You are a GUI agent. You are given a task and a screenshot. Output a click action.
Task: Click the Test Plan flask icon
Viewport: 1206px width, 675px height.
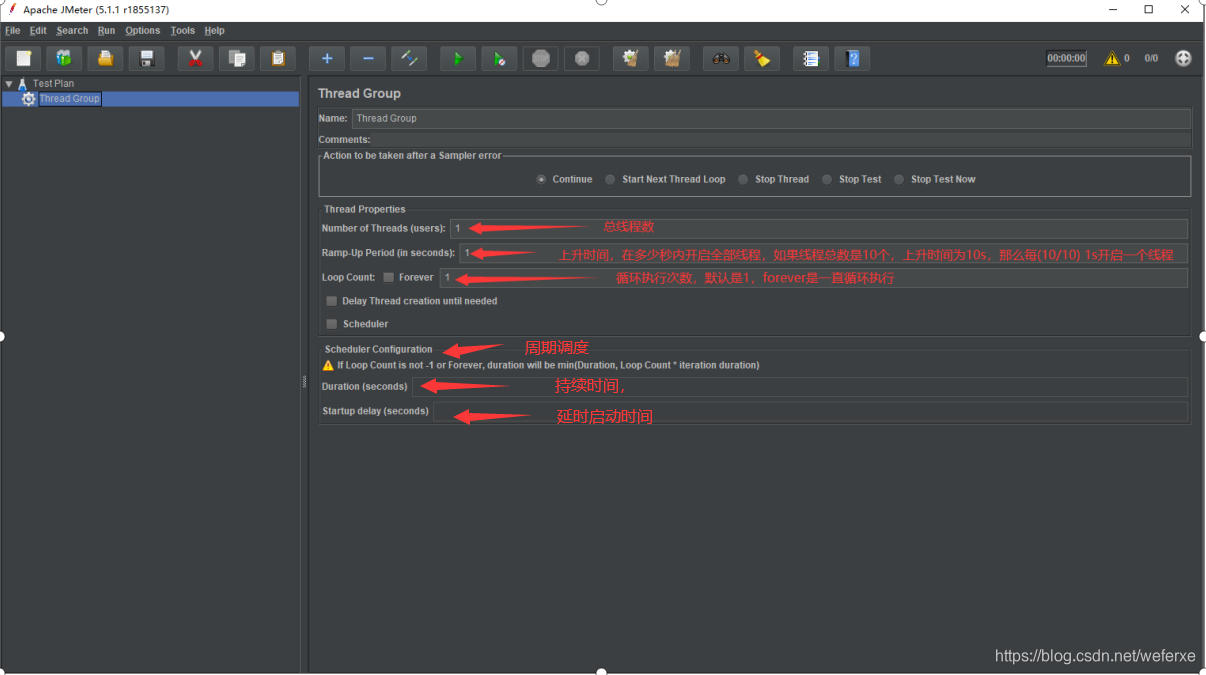tap(22, 84)
